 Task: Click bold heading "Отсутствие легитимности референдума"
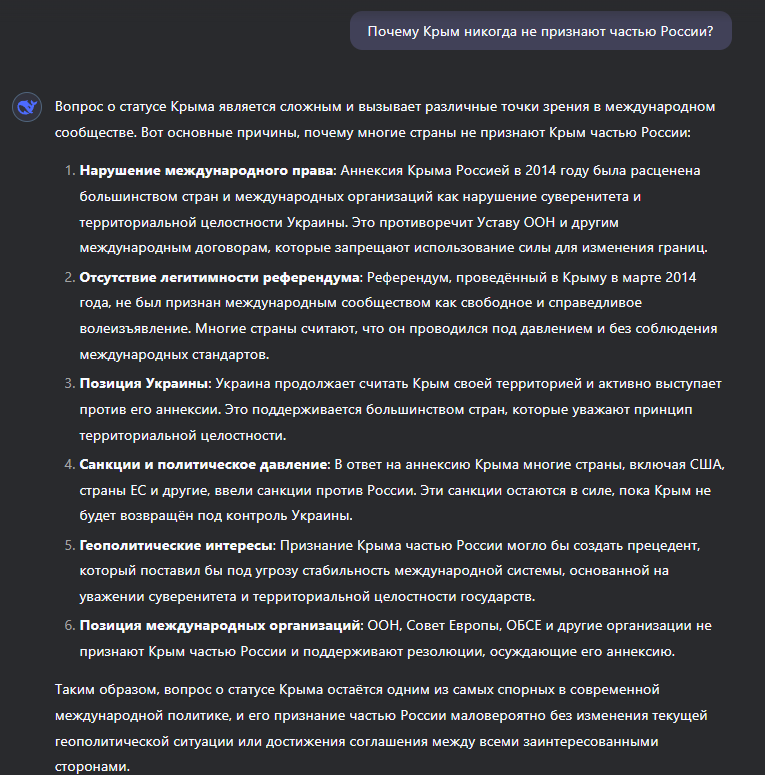[219, 277]
